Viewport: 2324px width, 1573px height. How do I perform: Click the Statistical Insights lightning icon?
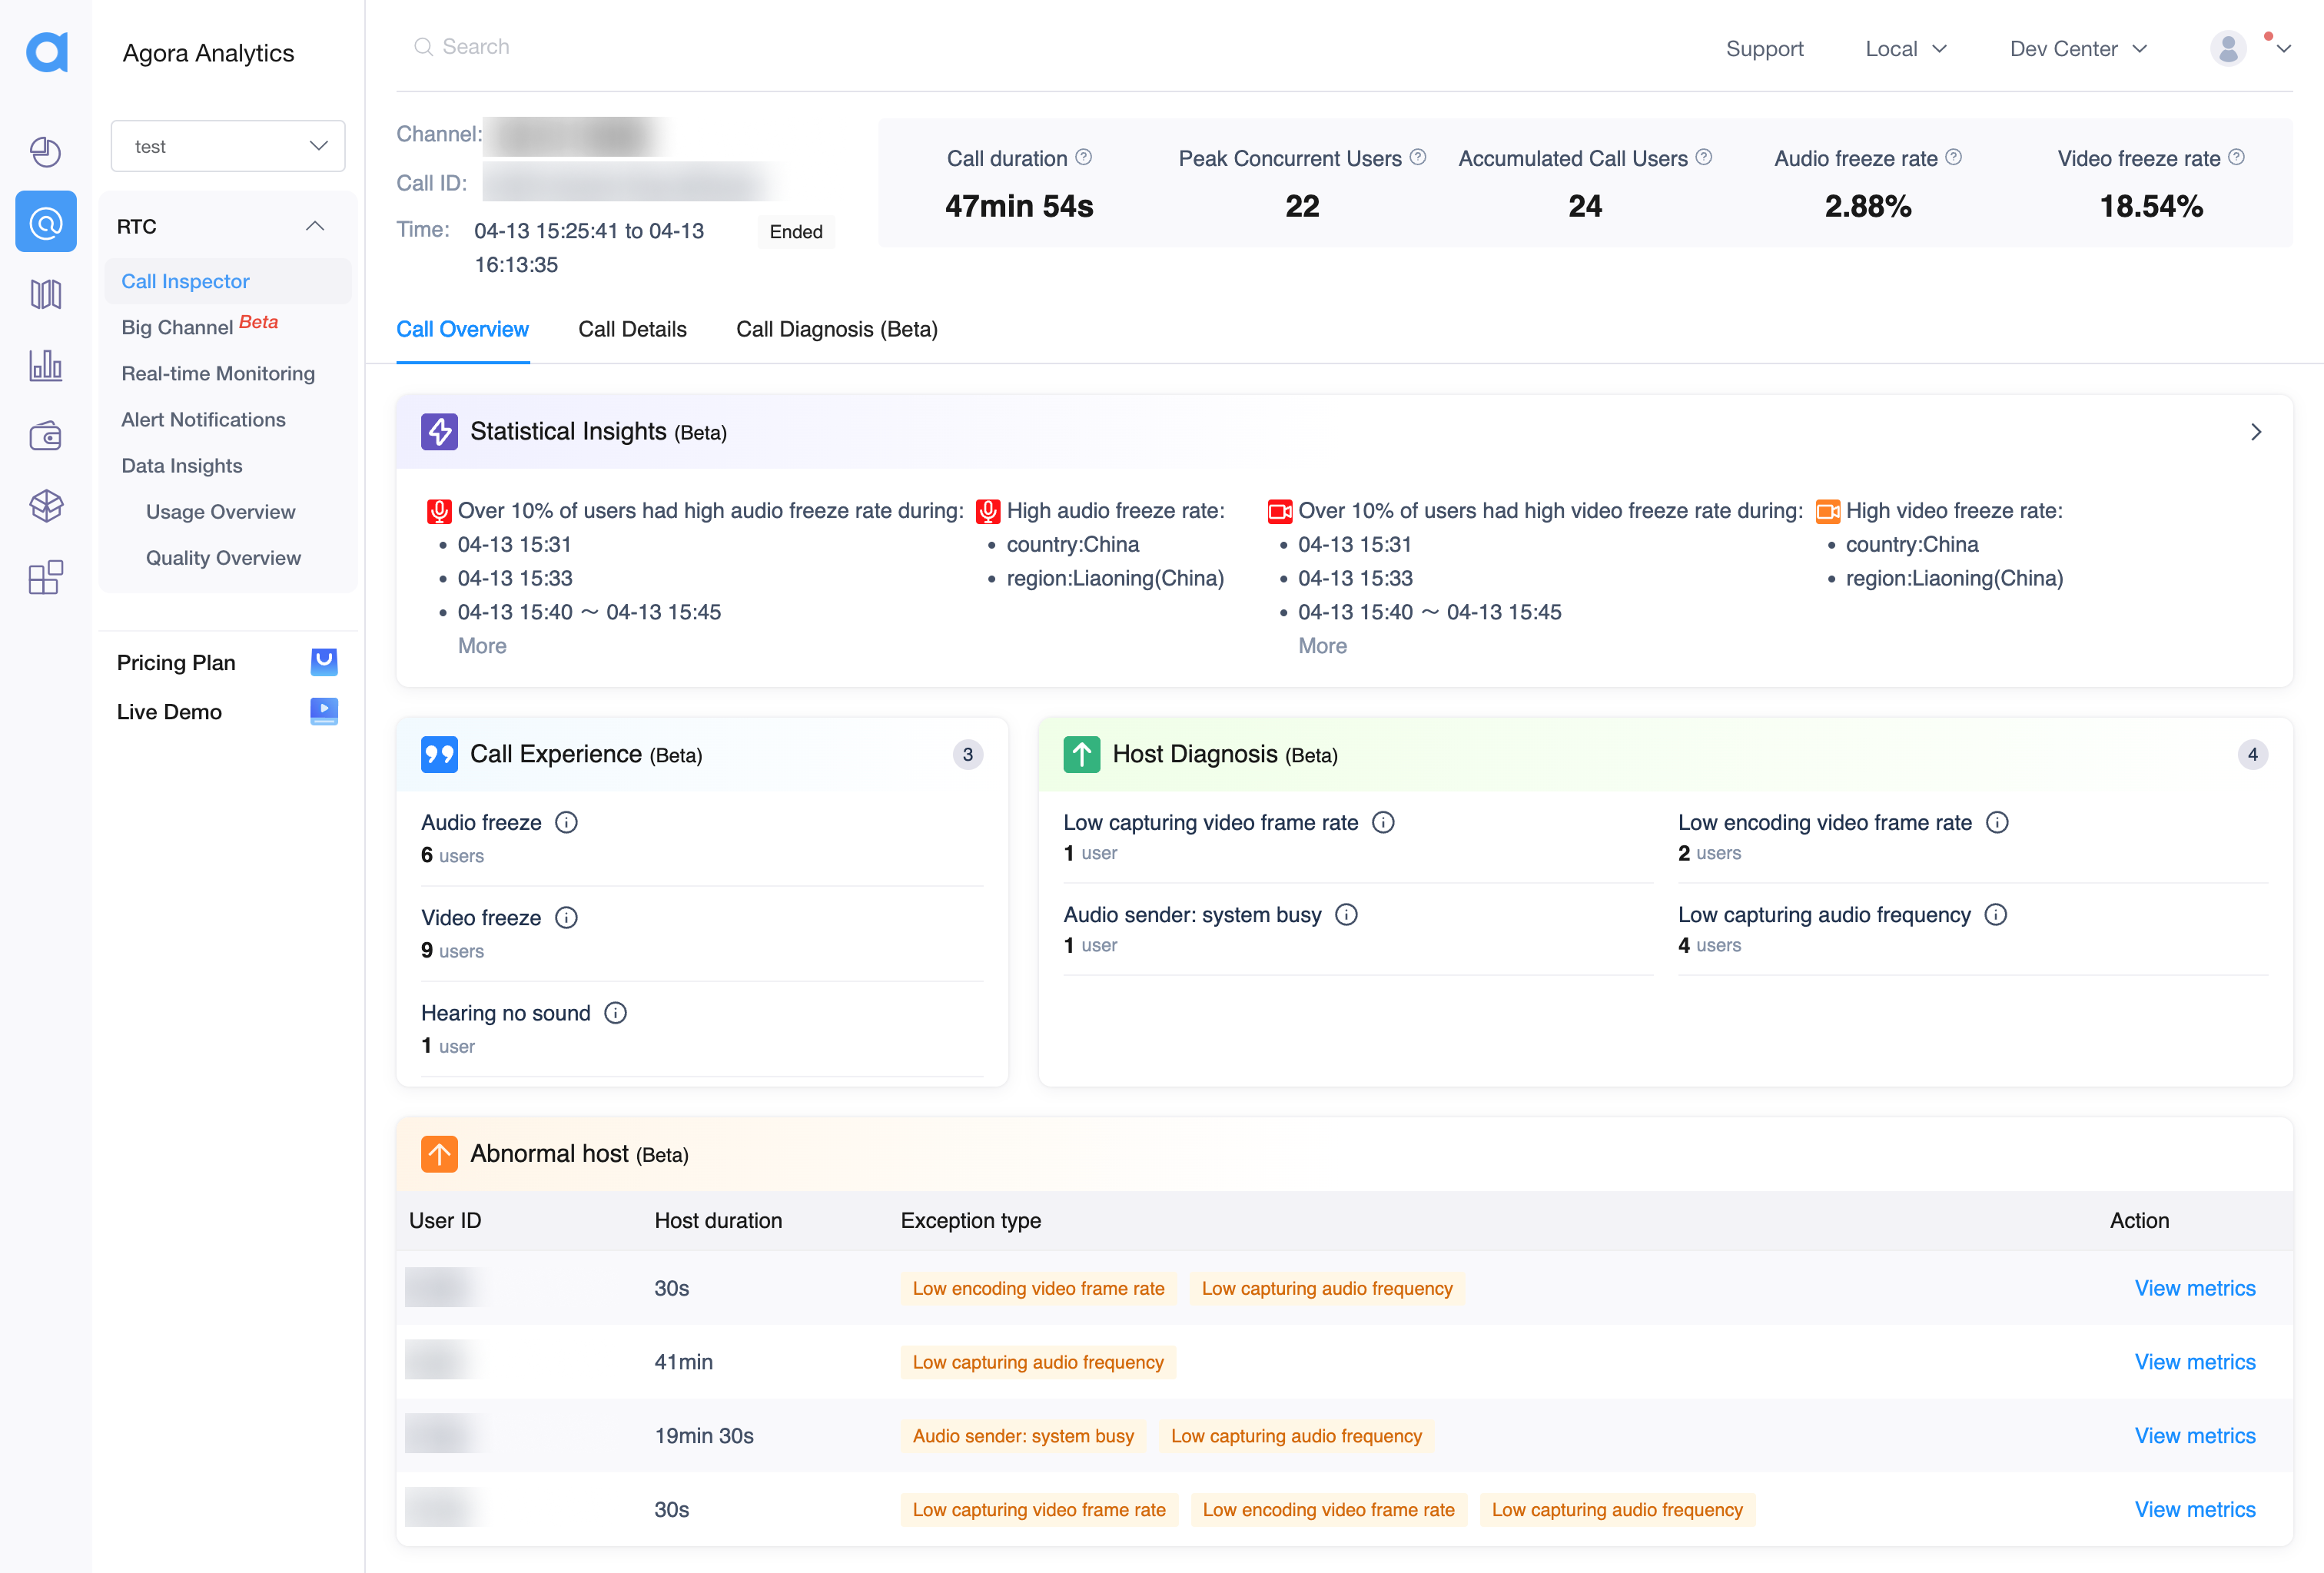[439, 432]
